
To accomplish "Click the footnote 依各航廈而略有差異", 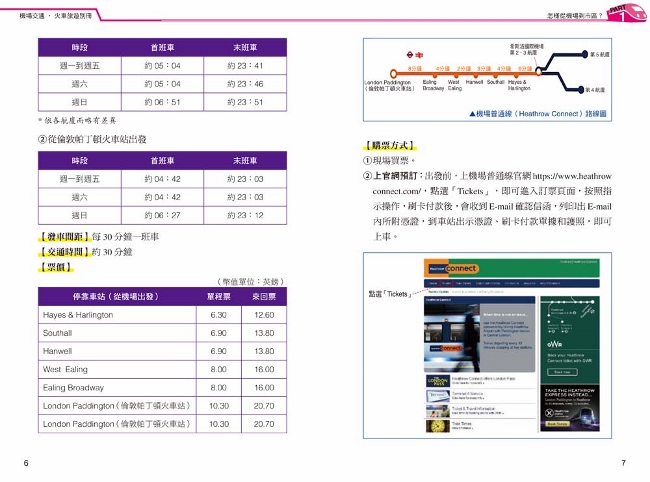I will (77, 121).
